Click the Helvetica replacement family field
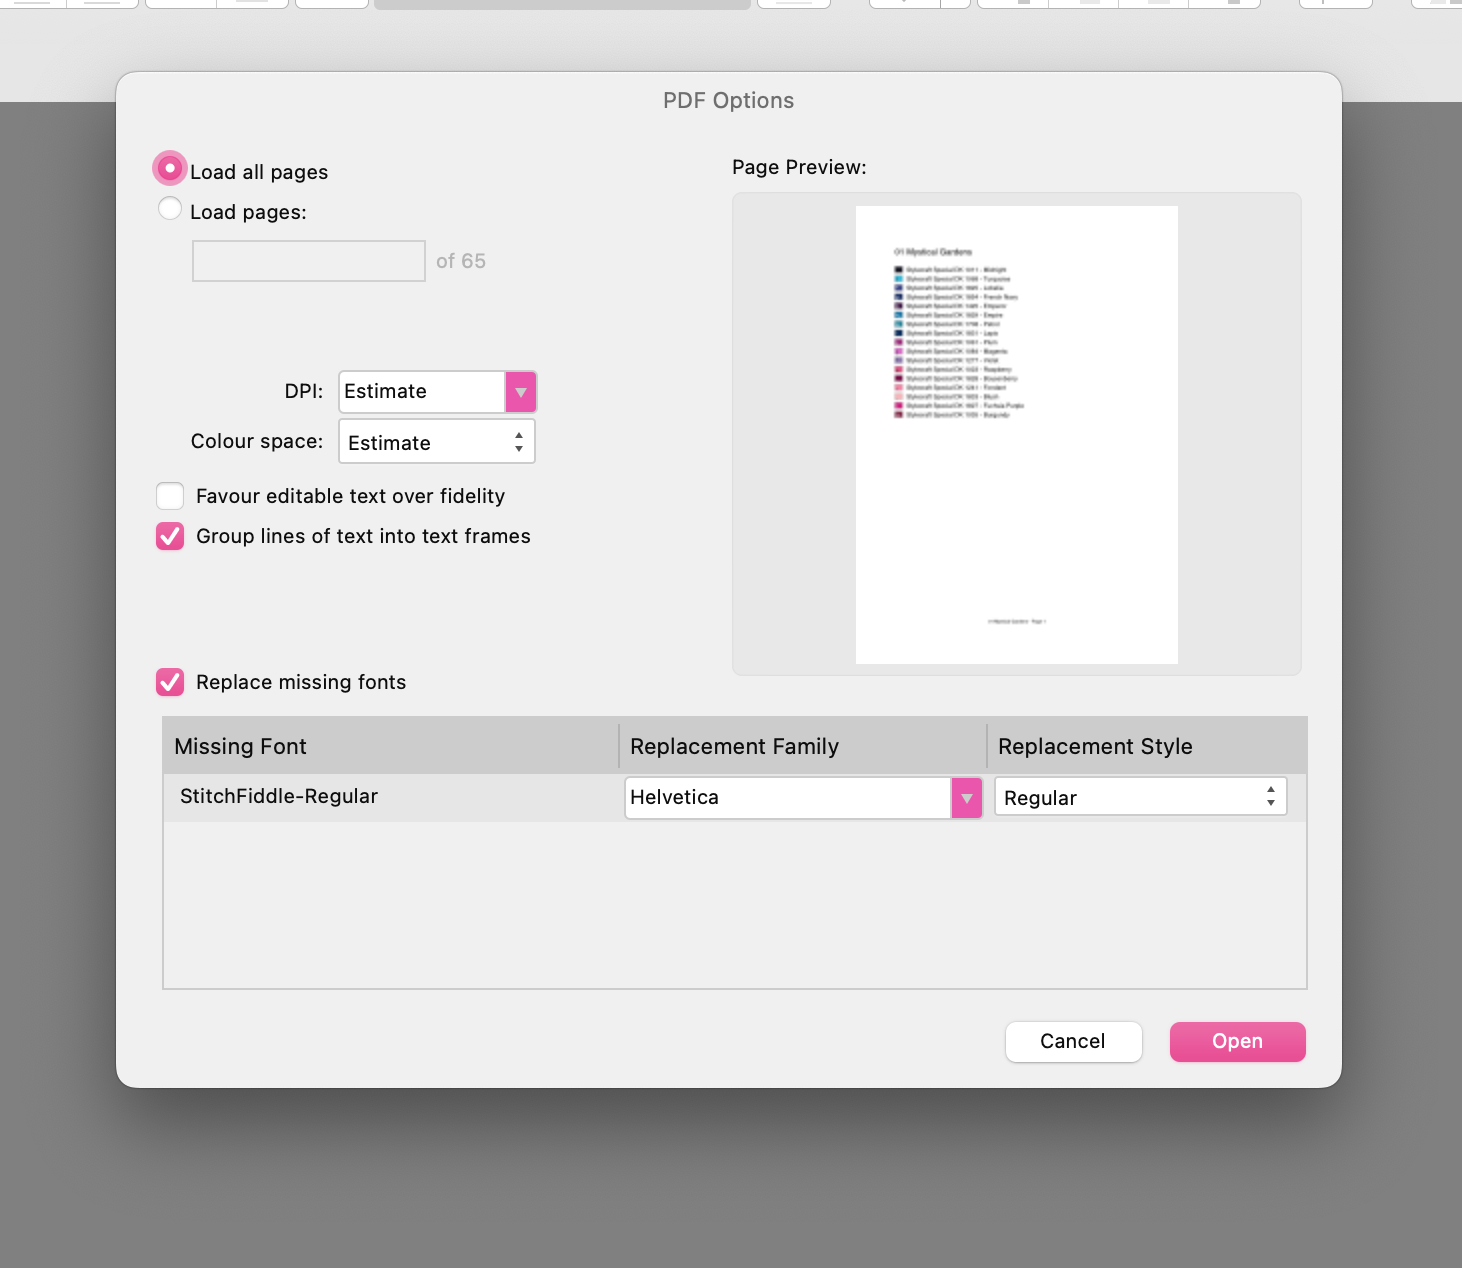This screenshot has width=1462, height=1268. point(788,798)
